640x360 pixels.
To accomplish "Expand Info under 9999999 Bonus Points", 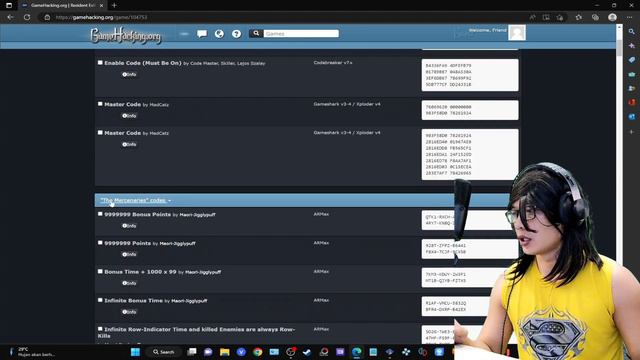I will click(x=129, y=226).
